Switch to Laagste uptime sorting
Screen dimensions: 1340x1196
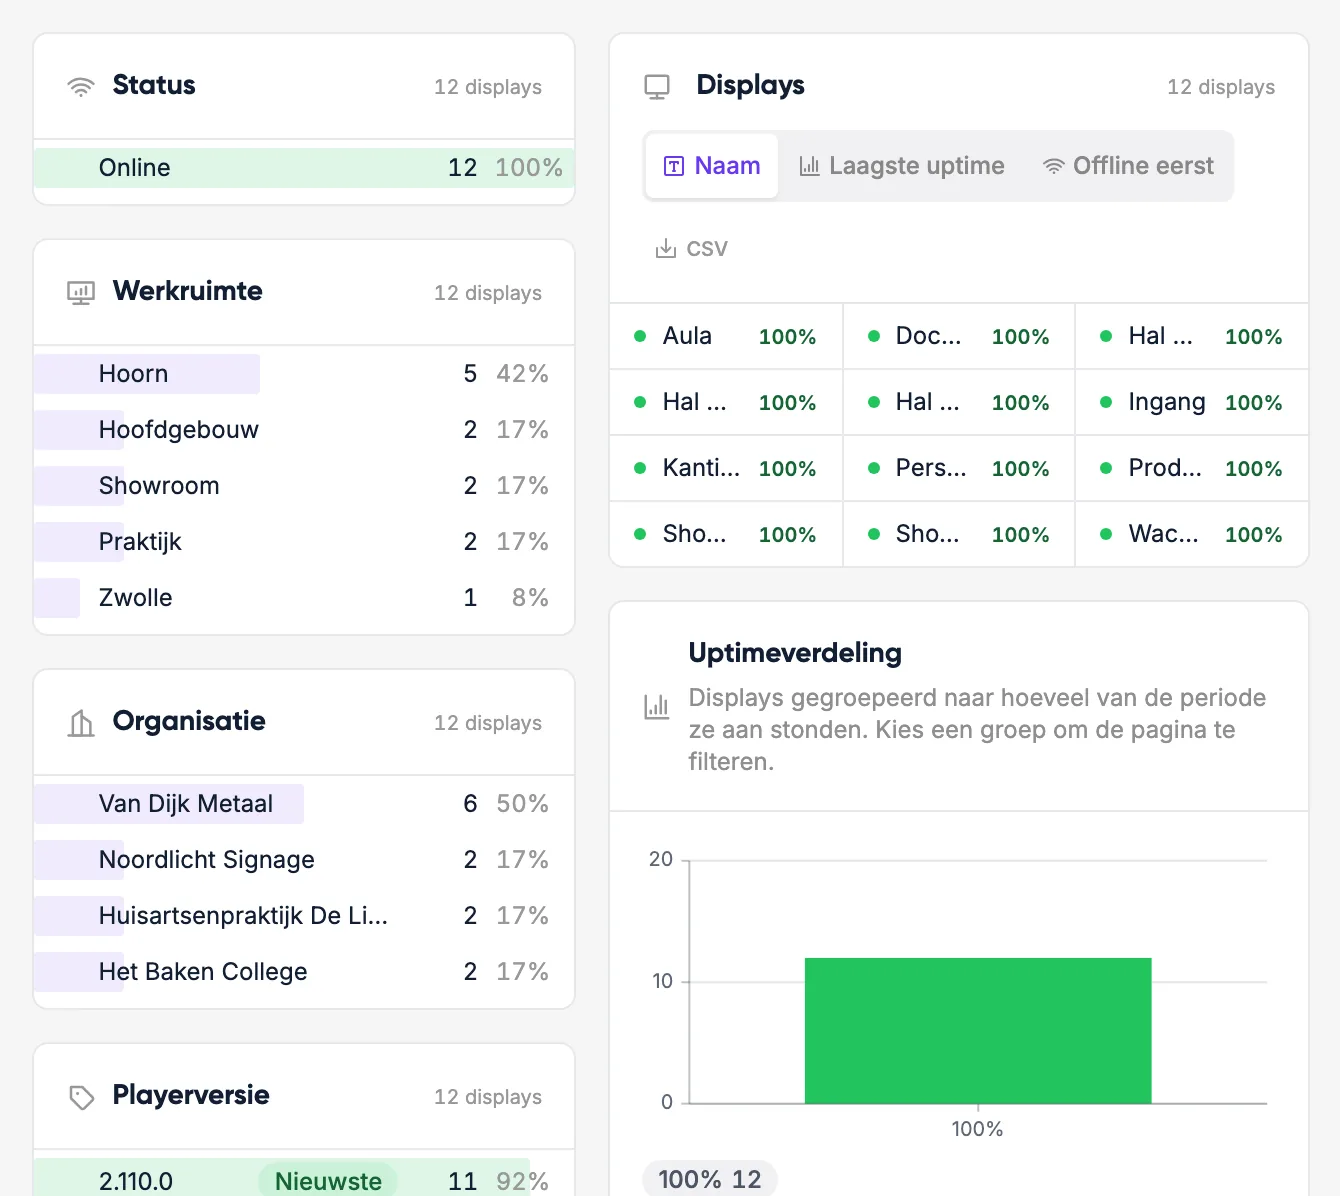(x=902, y=166)
